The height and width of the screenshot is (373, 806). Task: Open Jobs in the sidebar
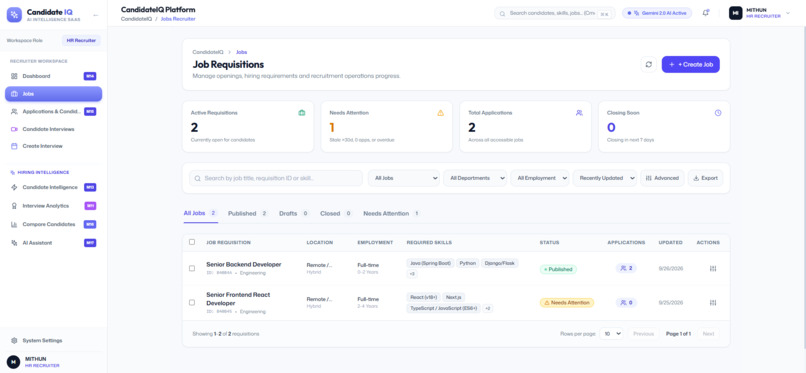point(53,94)
